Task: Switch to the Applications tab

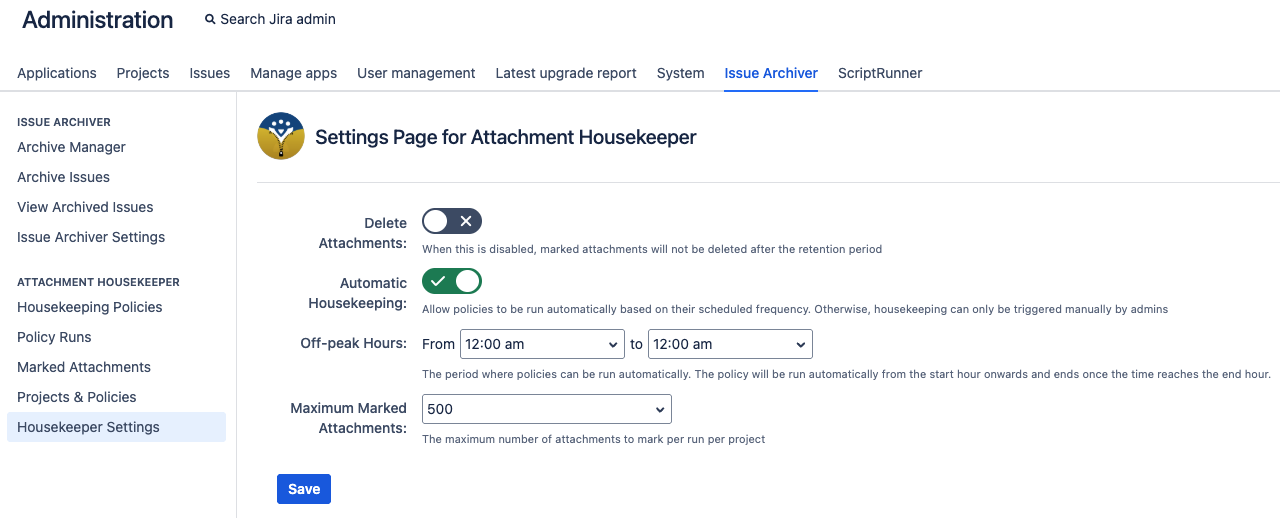Action: pos(57,73)
